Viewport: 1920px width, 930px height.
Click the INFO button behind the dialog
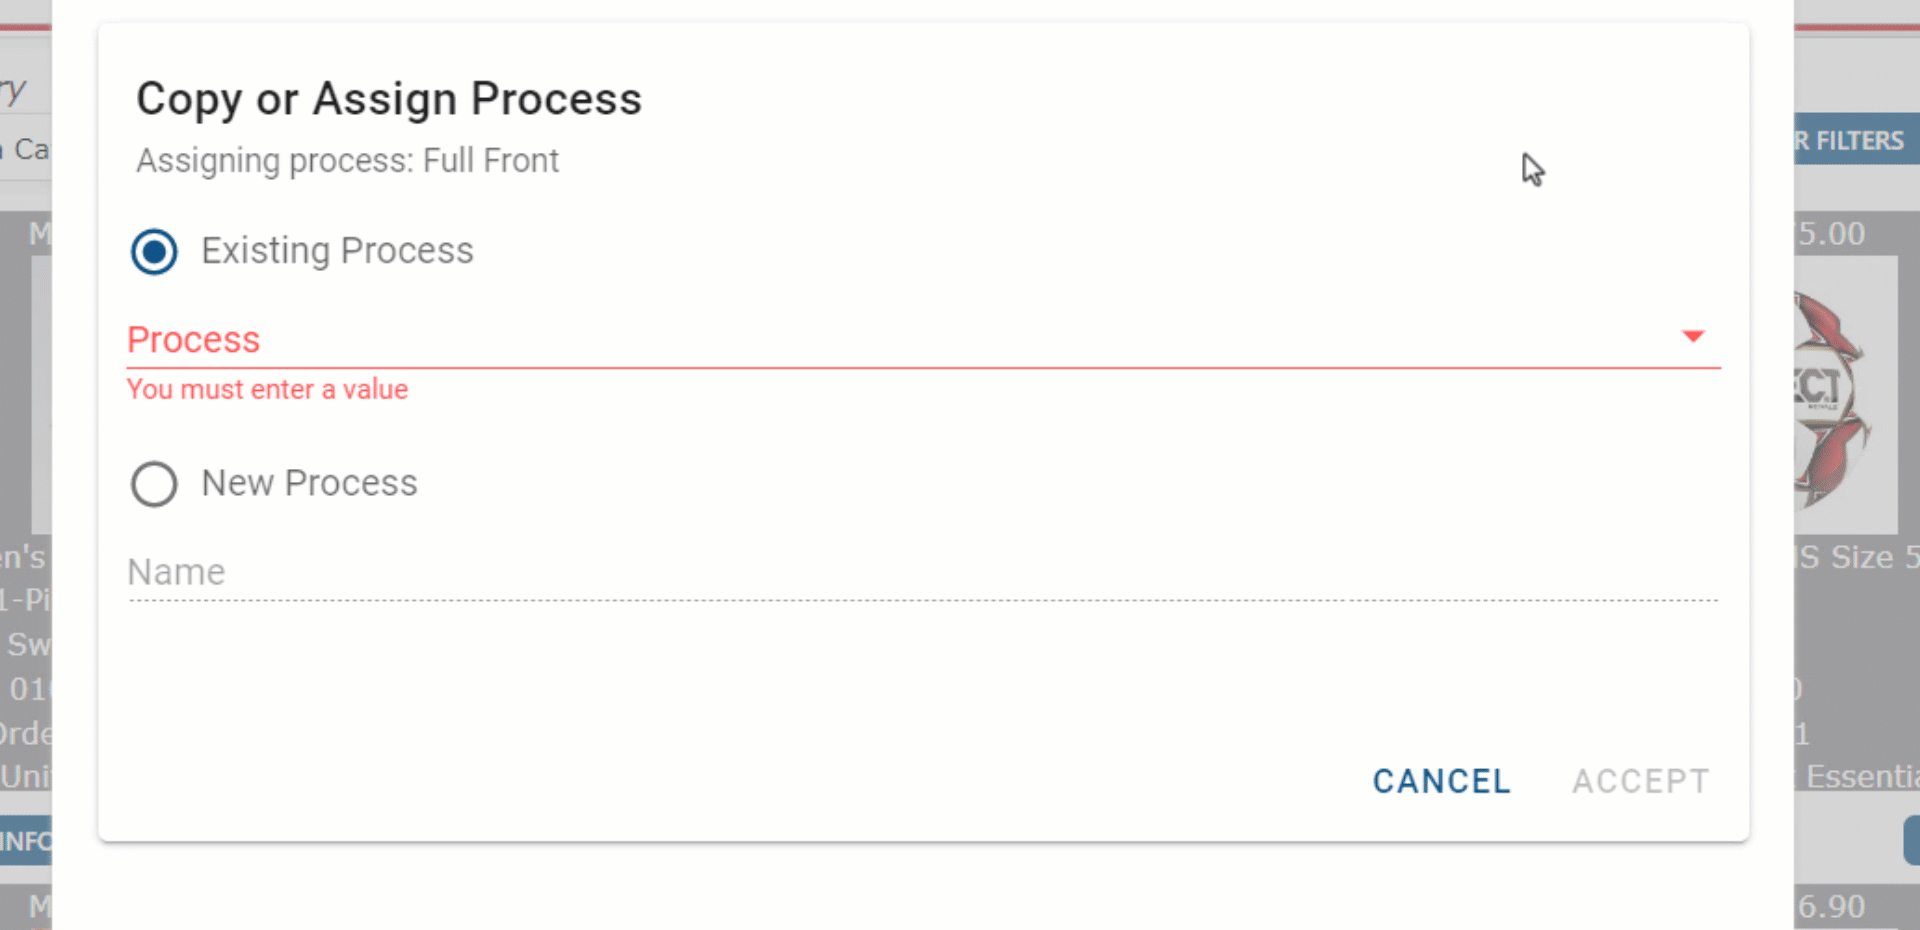coord(26,840)
